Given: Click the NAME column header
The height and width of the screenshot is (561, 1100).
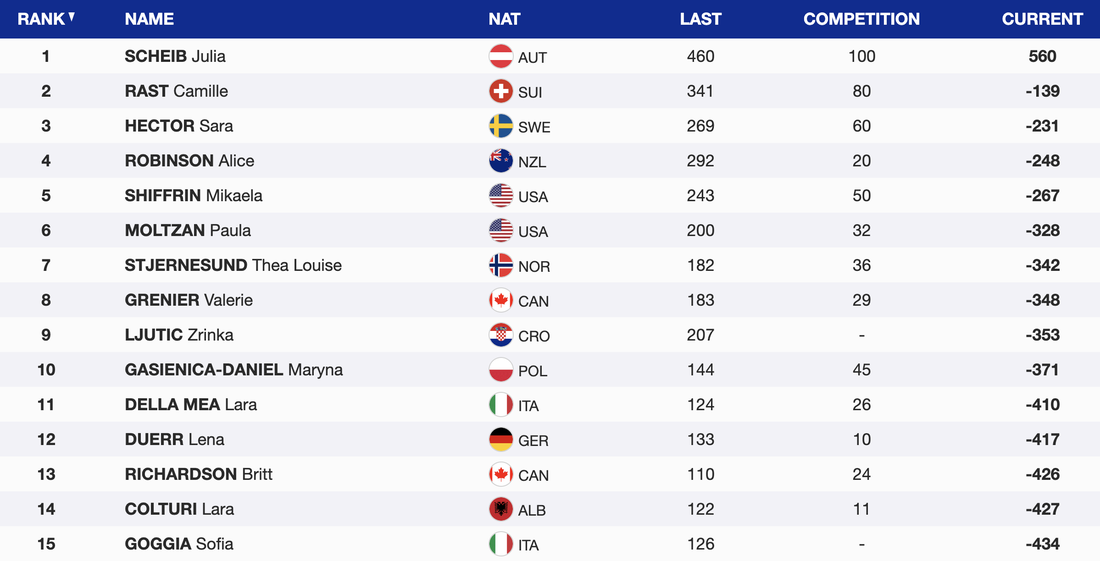Looking at the screenshot, I should pyautogui.click(x=149, y=19).
